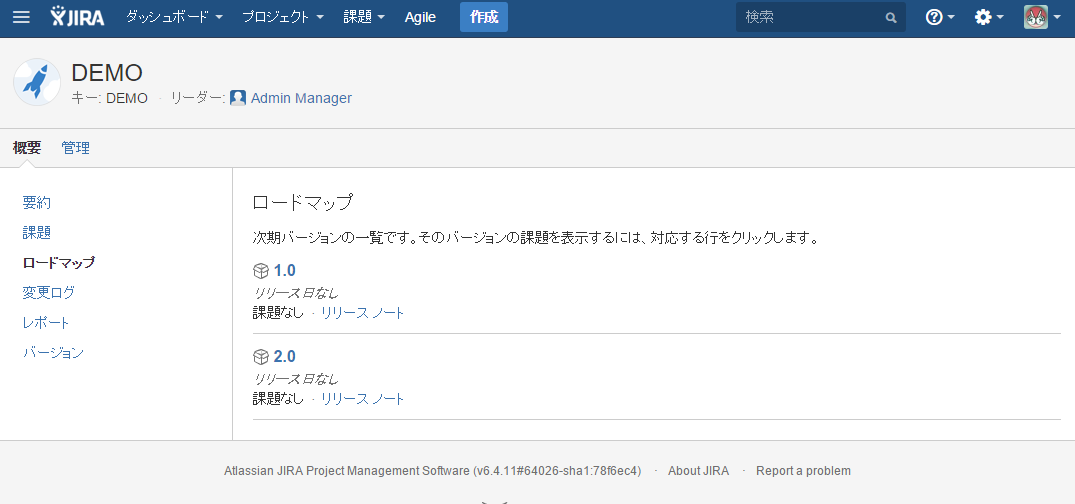Image resolution: width=1075 pixels, height=504 pixels.
Task: Open the Admin Manager profile link
Action: [x=301, y=98]
